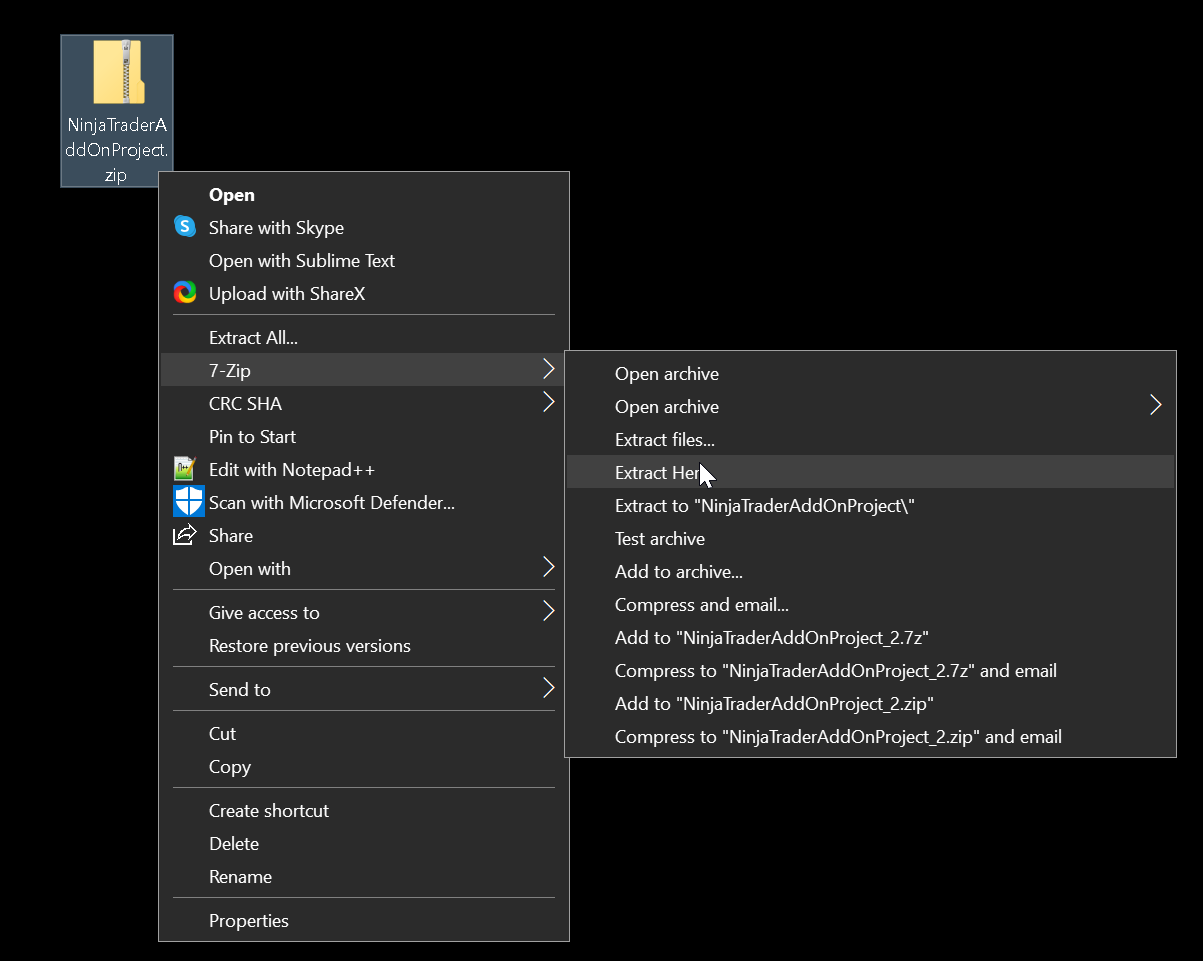Add to "NinjaTraderAddOnProject_2.7z"
1203x961 pixels.
coord(772,637)
